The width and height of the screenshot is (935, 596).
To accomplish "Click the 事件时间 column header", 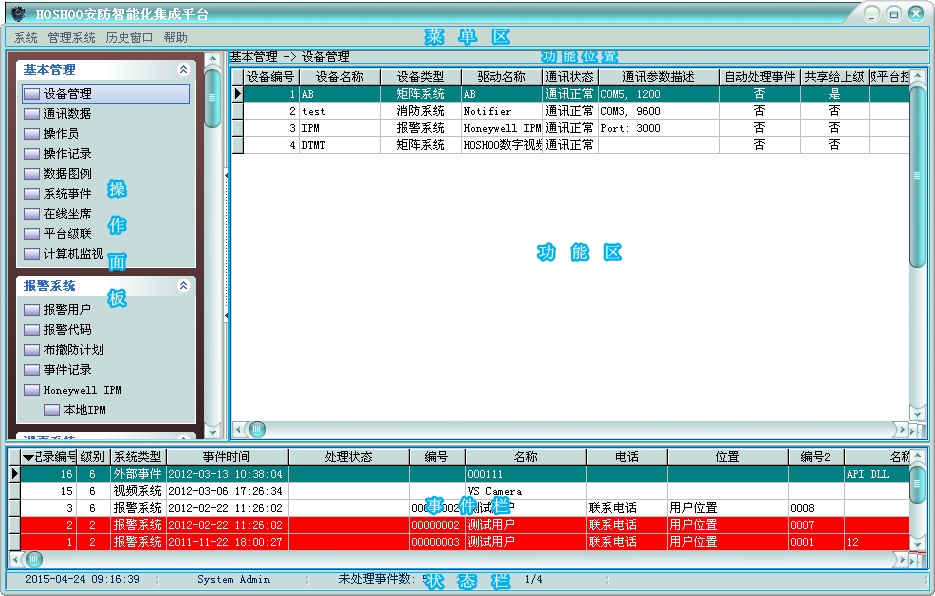I will (x=226, y=457).
